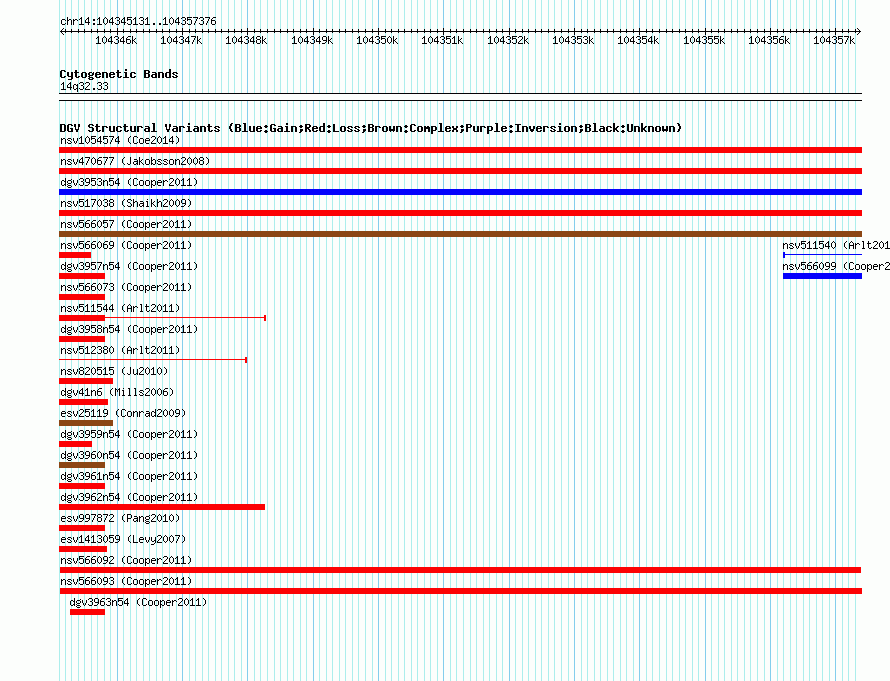Click the Cytogenetic Bands track title

(x=119, y=74)
